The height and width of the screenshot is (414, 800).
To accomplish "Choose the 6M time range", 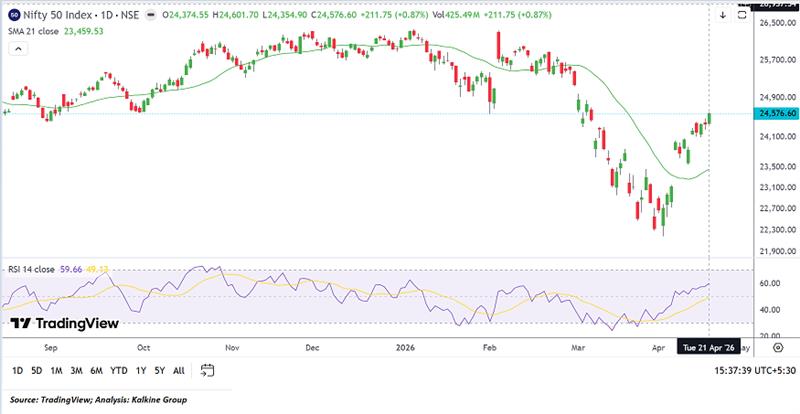I will coord(96,371).
